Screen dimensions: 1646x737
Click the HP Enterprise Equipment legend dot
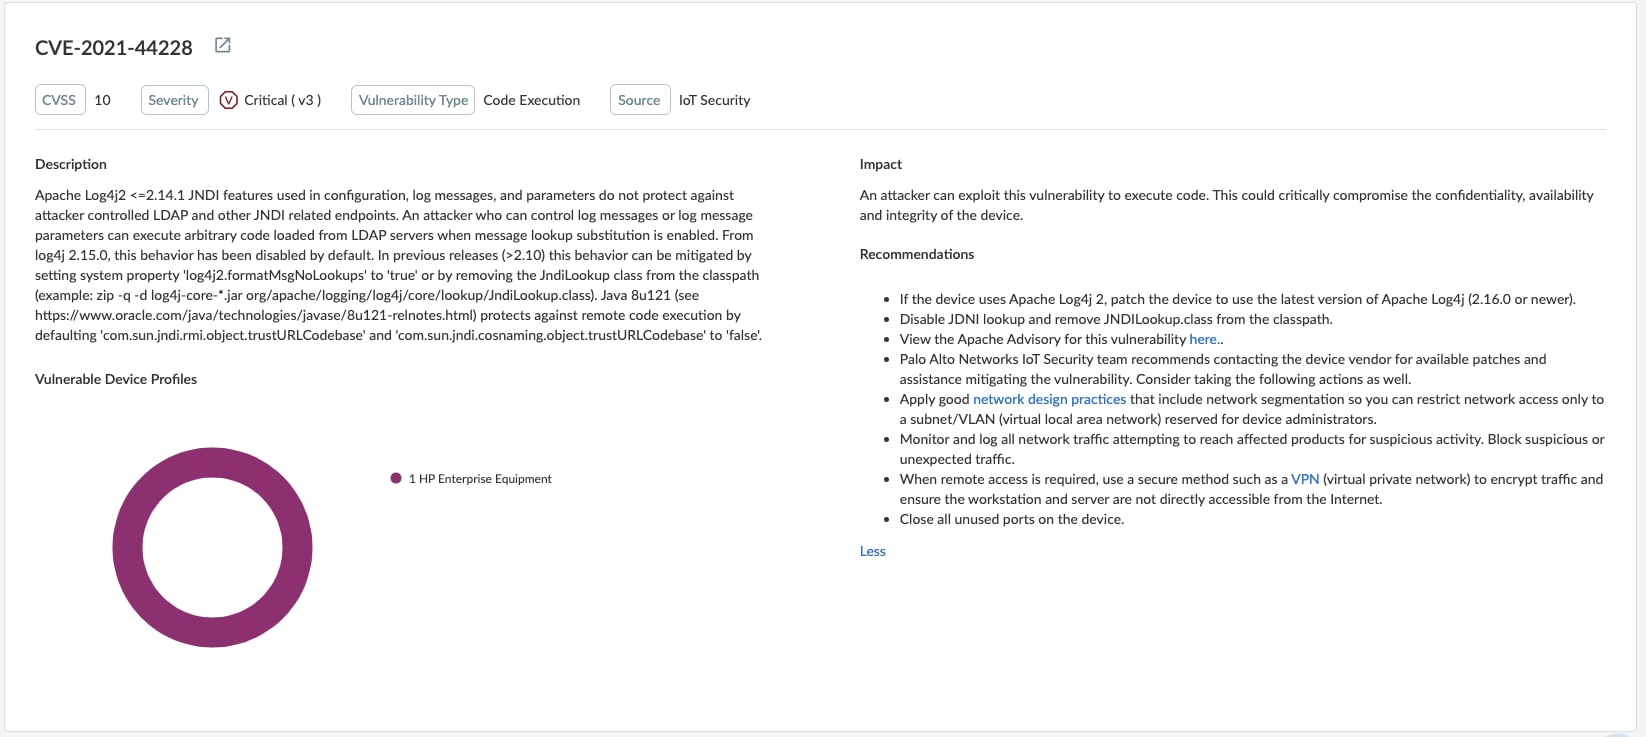pos(396,479)
